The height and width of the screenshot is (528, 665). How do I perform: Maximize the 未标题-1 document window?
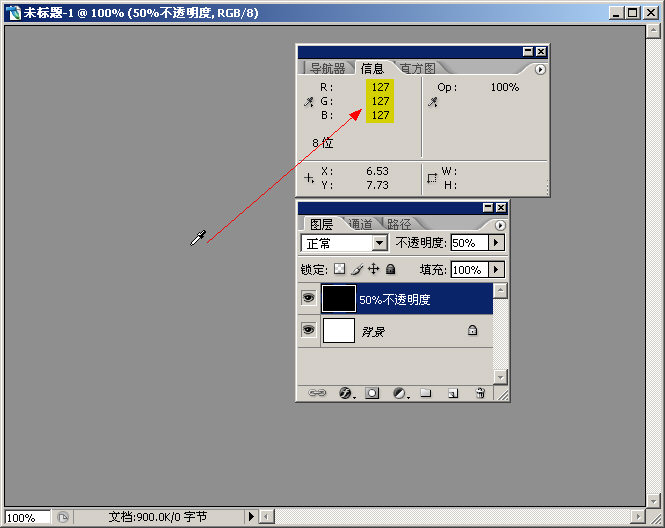coord(633,13)
